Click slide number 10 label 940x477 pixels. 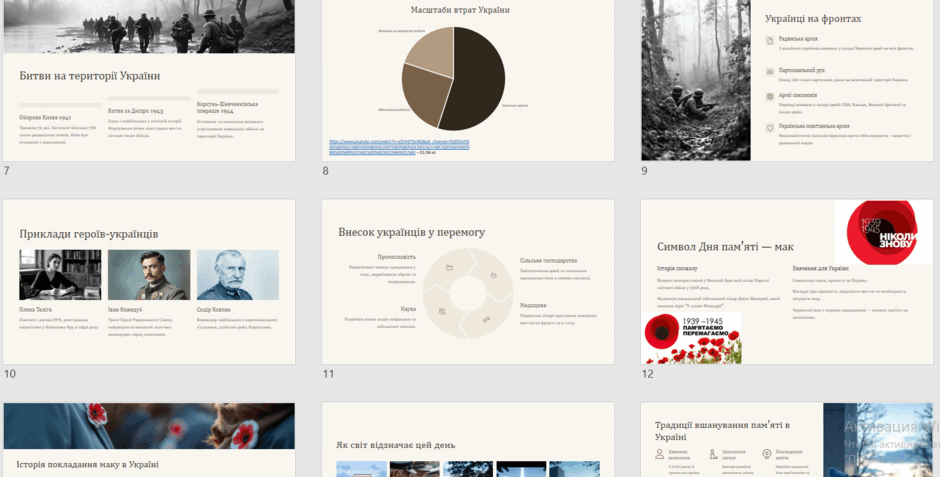10,375
